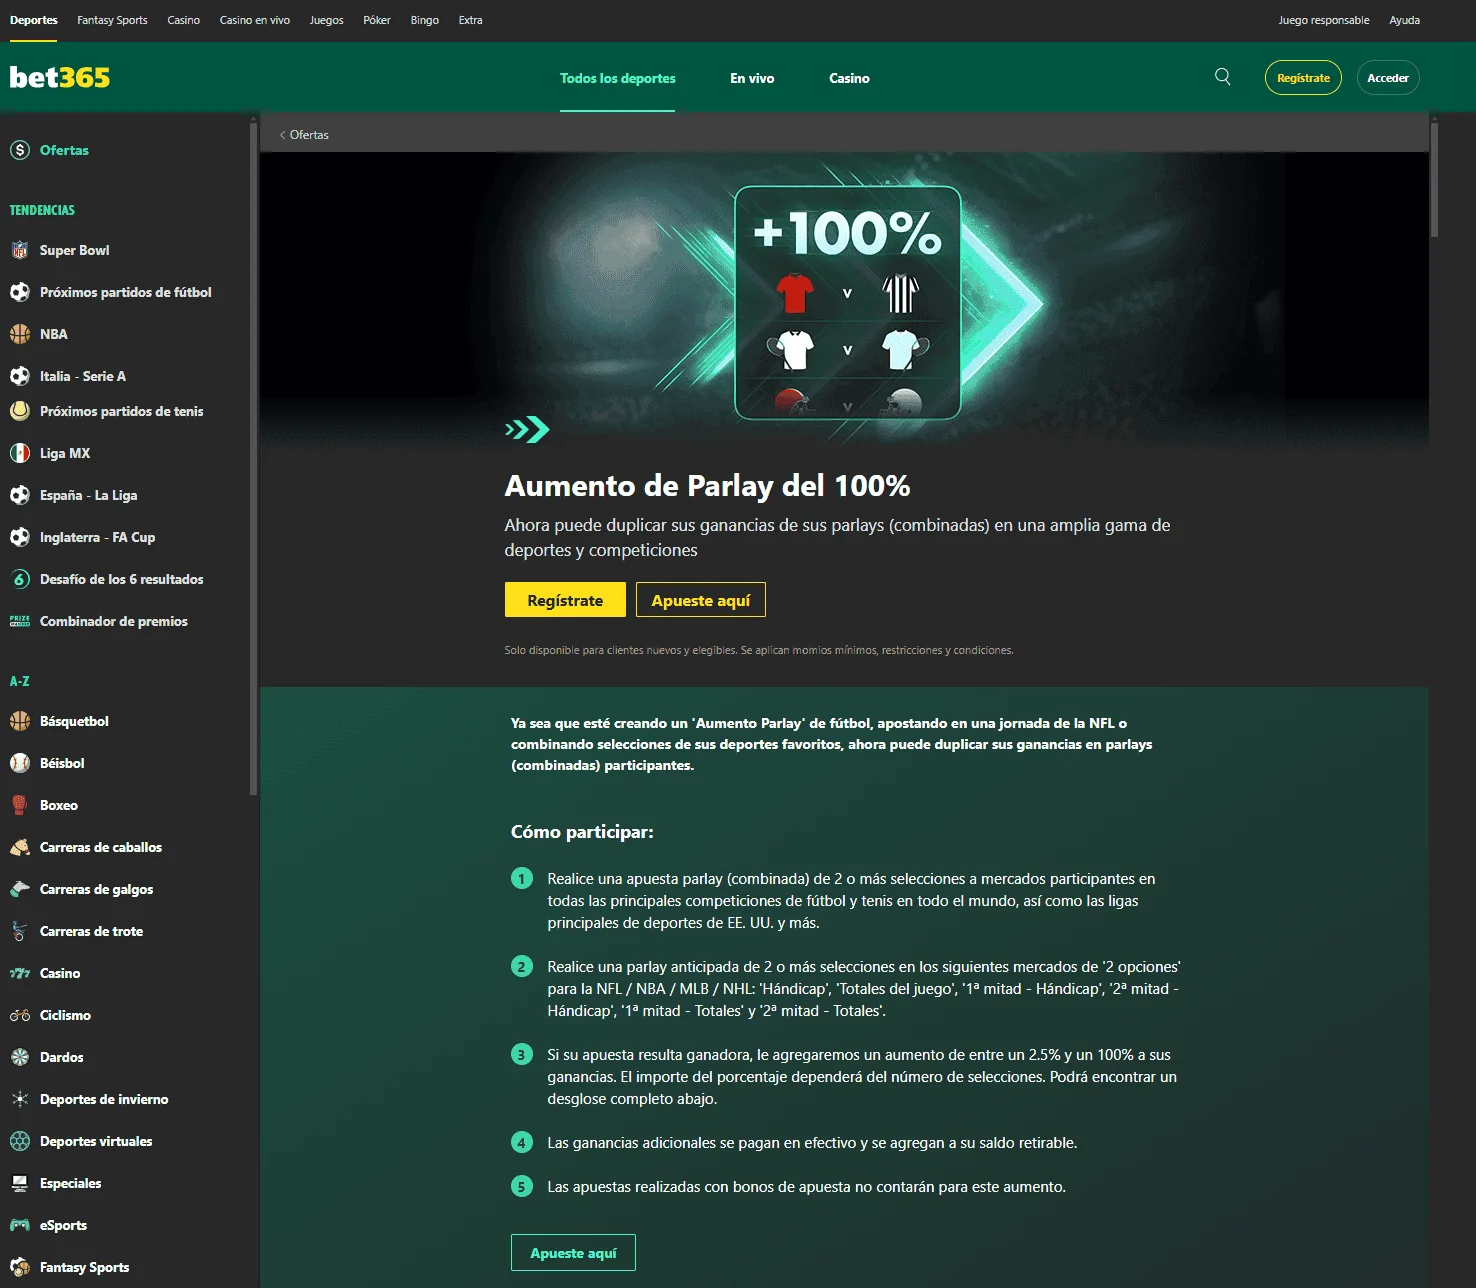Click the sidebar vertical scrollbar
This screenshot has height=1288, width=1476.
[253, 458]
